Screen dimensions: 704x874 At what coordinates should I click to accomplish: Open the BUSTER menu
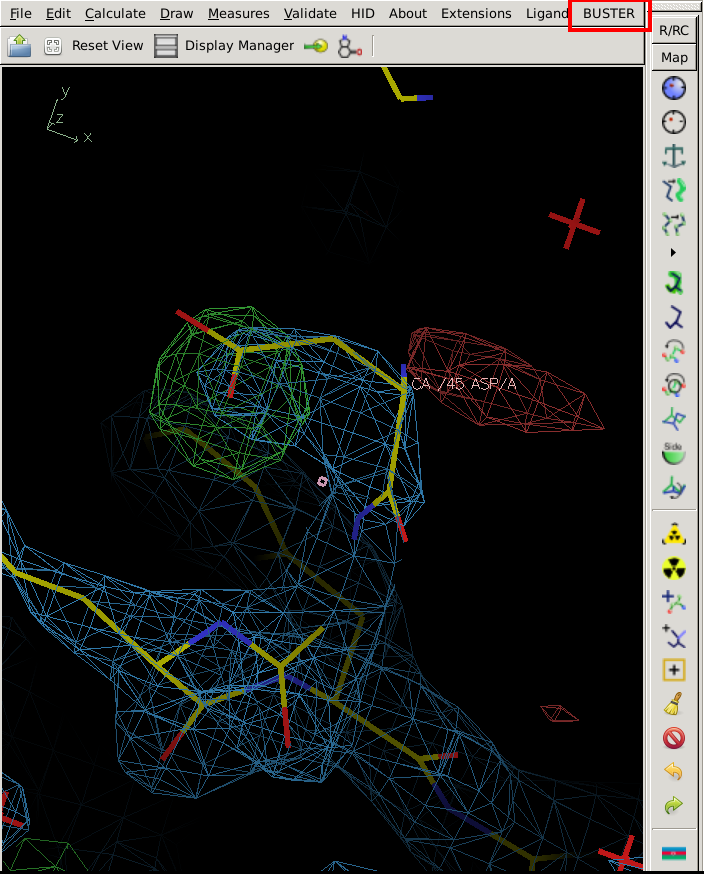tap(609, 13)
